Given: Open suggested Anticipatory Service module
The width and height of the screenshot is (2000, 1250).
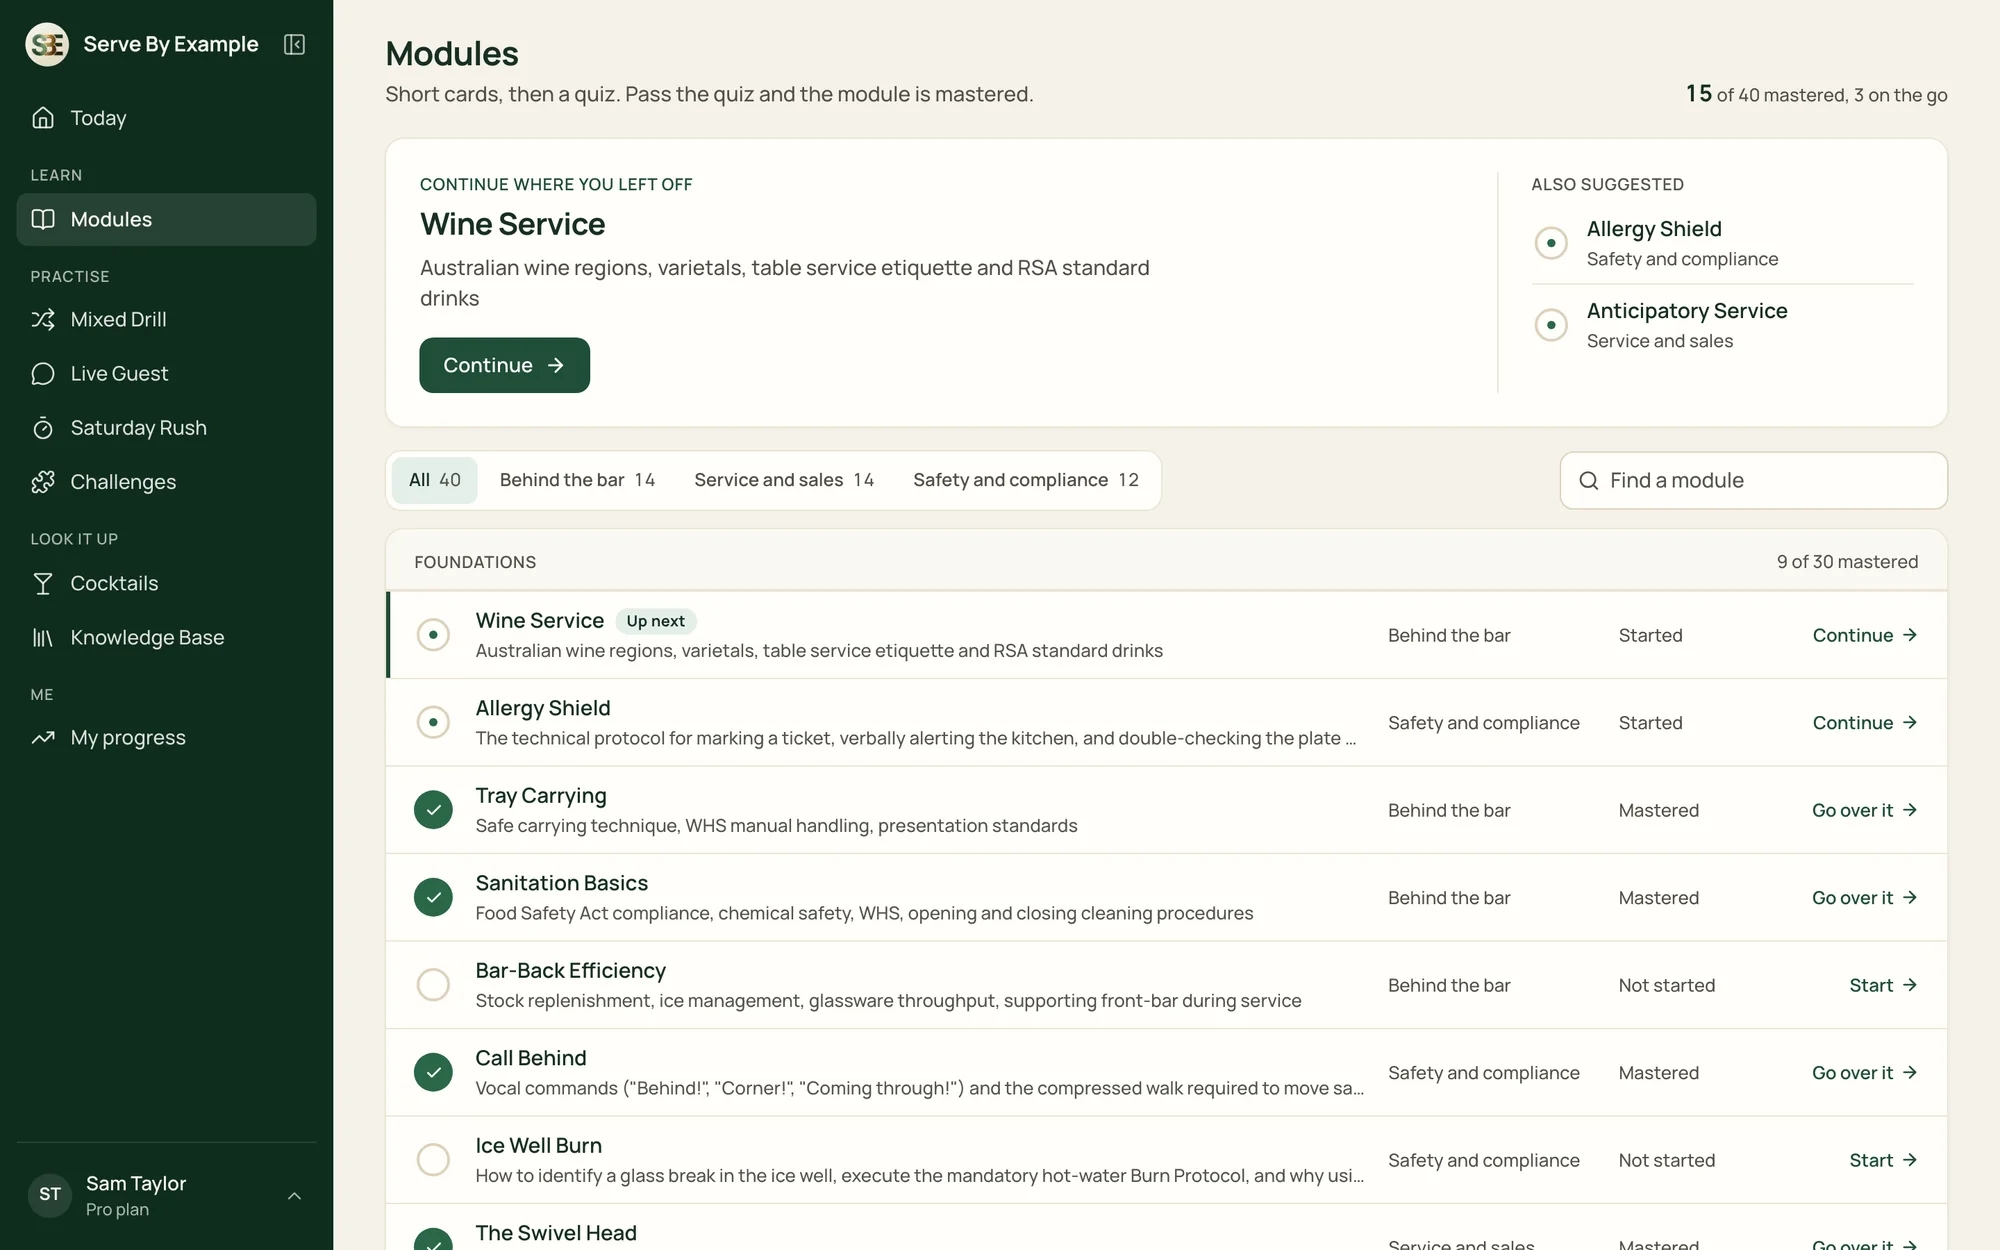Looking at the screenshot, I should 1722,325.
